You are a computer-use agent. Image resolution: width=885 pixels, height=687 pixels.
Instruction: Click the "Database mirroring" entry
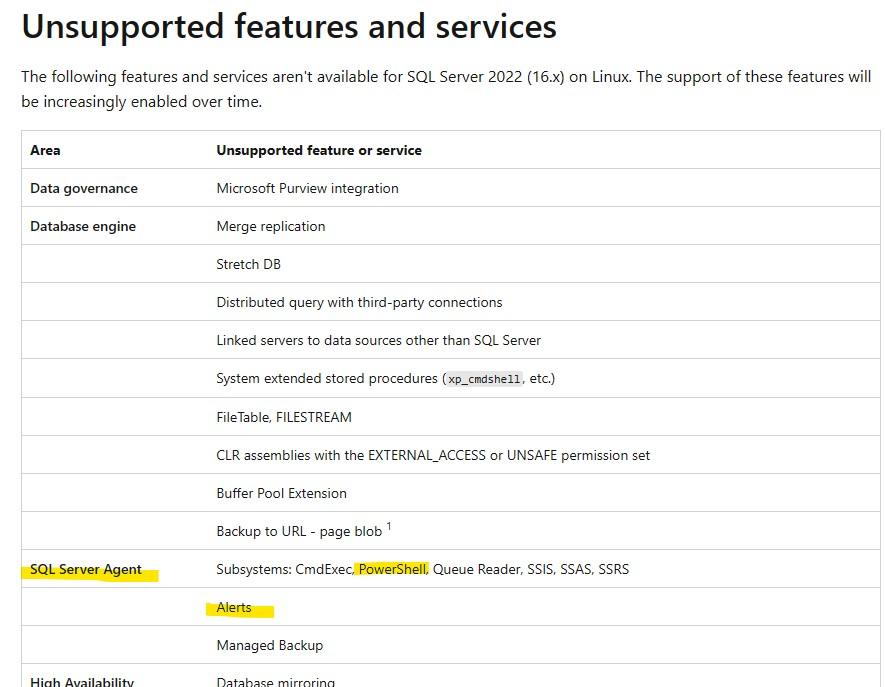[275, 681]
